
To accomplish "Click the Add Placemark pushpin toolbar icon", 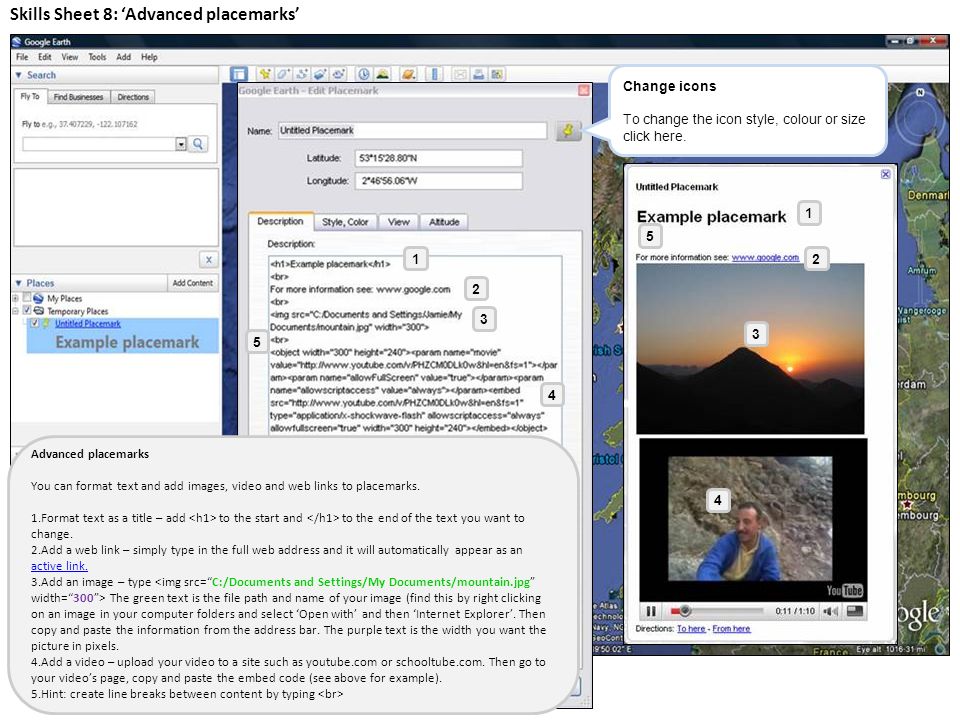I will coord(264,74).
